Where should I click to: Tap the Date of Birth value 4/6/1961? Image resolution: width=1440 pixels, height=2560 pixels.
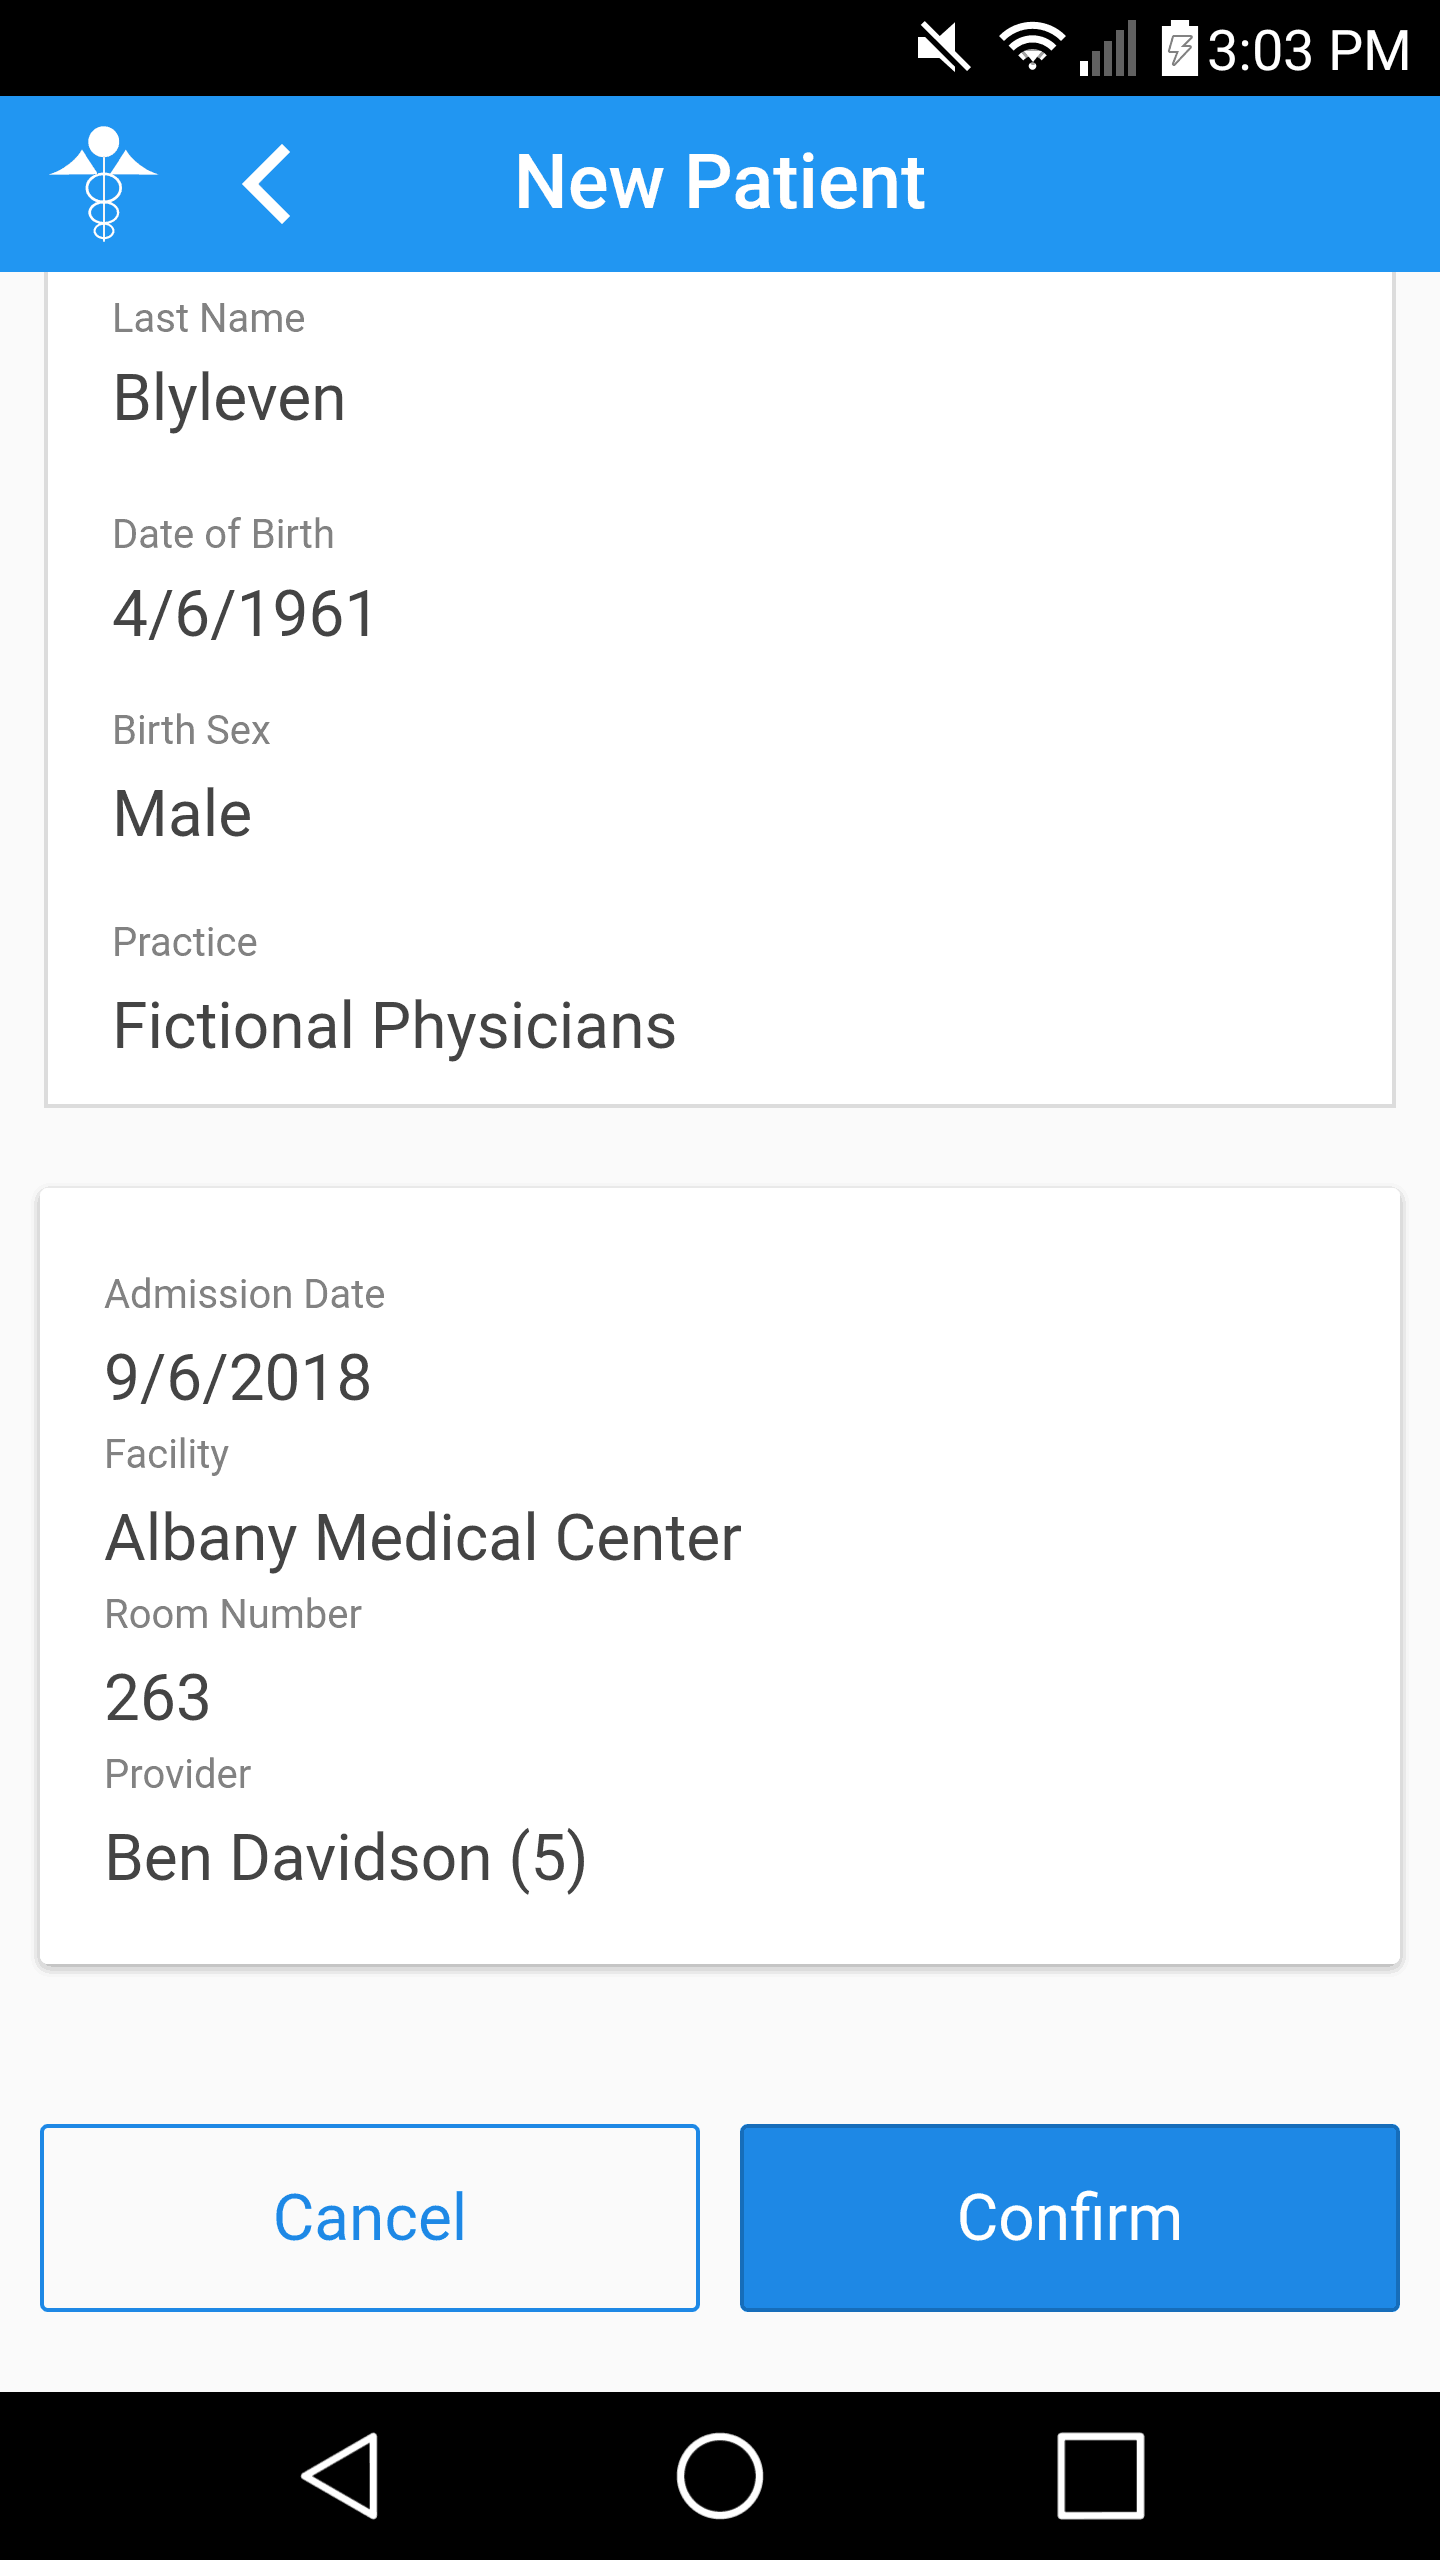(x=244, y=613)
